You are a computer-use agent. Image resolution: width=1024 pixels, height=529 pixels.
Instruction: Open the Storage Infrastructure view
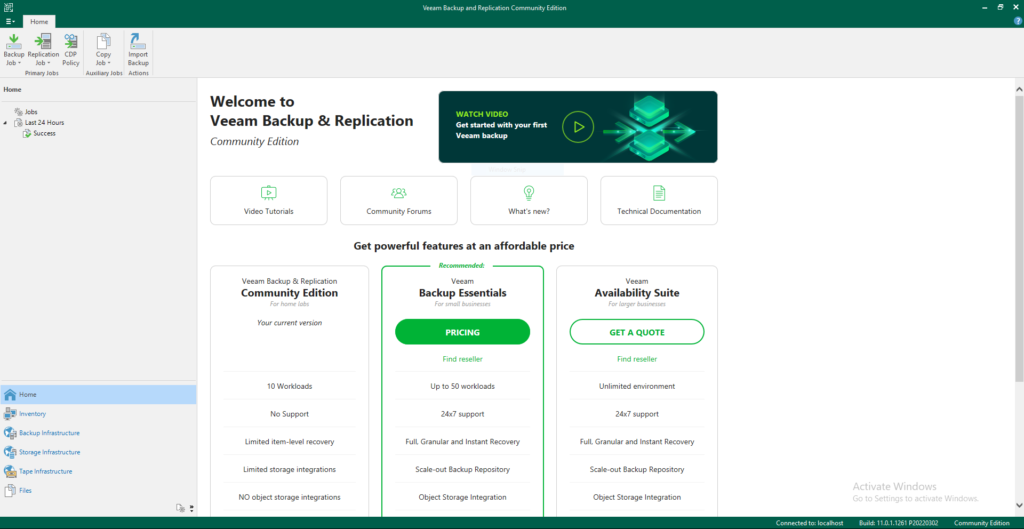(98, 452)
